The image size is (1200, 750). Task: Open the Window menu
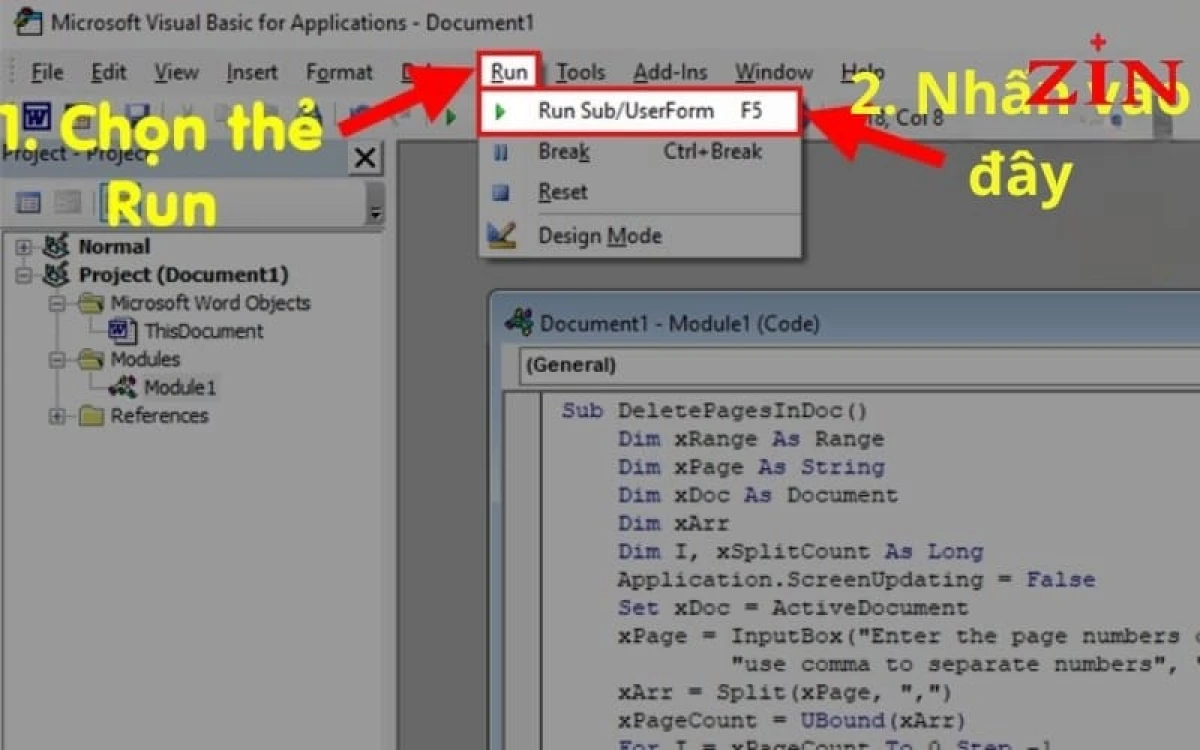(774, 72)
